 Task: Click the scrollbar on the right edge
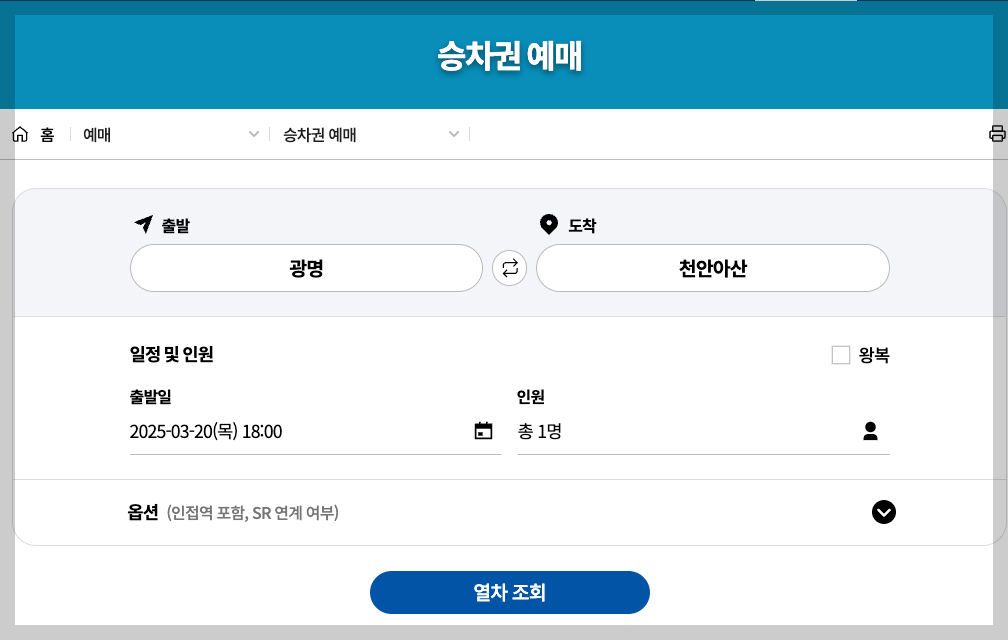(1003, 400)
